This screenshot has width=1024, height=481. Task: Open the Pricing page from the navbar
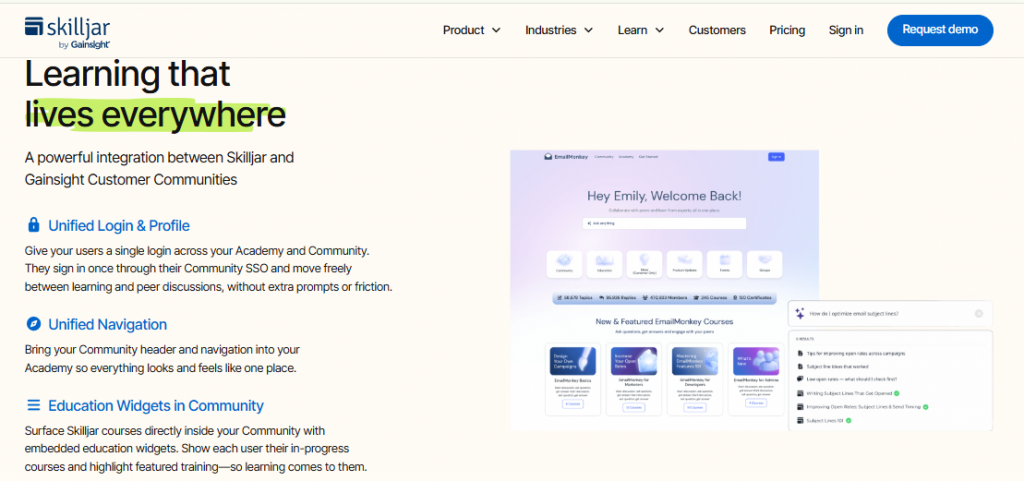pos(787,30)
